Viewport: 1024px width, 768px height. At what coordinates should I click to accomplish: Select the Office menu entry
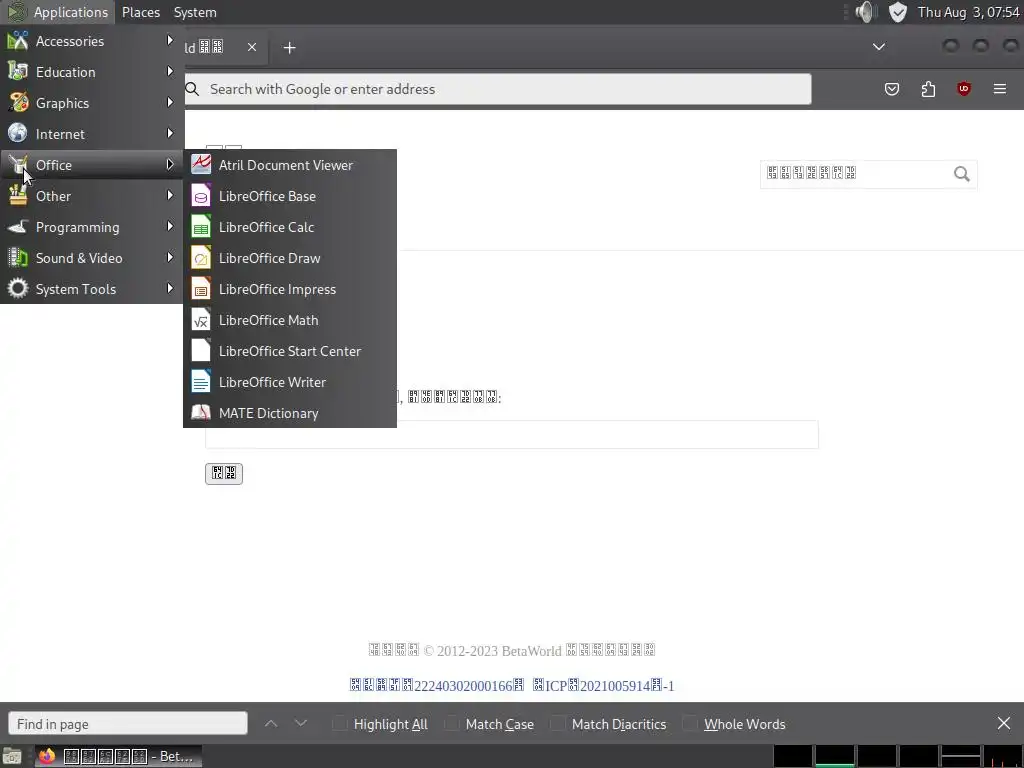(92, 165)
